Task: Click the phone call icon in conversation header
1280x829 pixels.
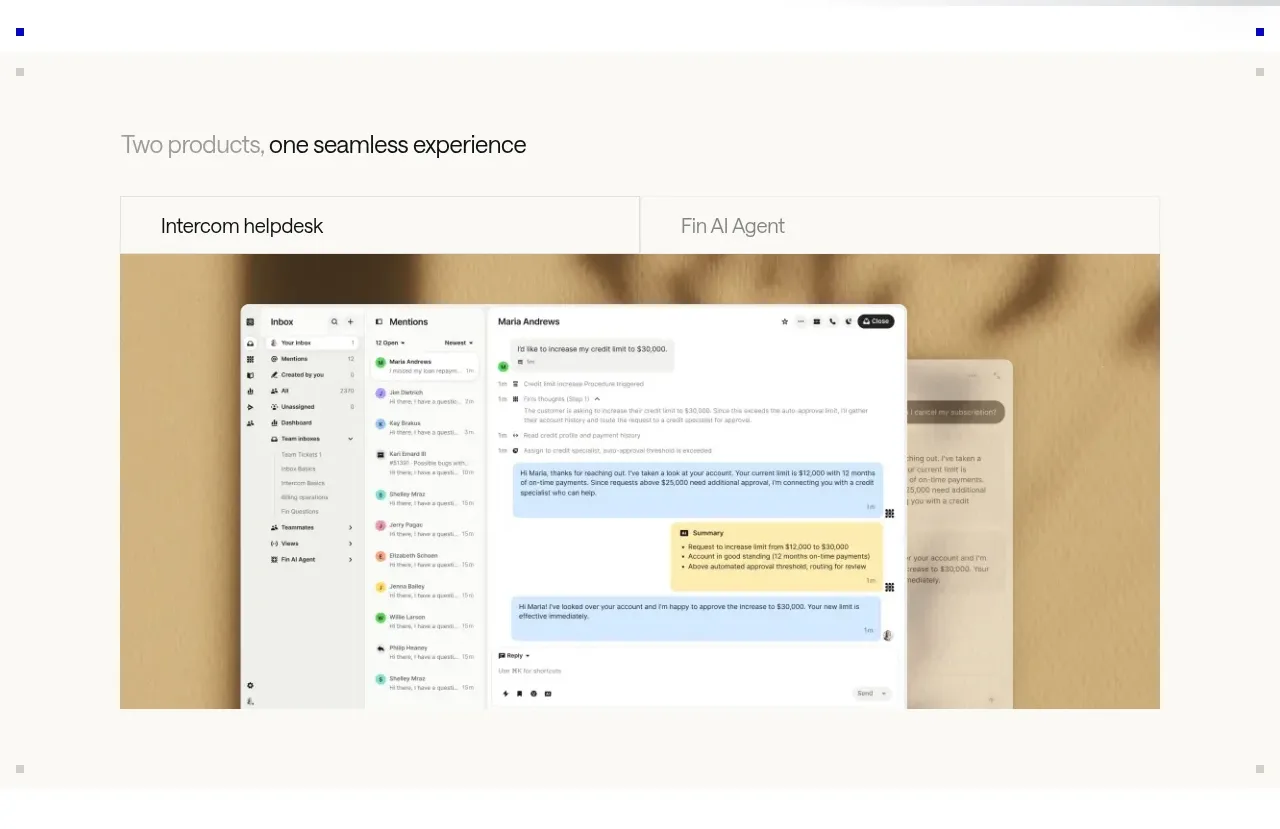Action: [832, 322]
